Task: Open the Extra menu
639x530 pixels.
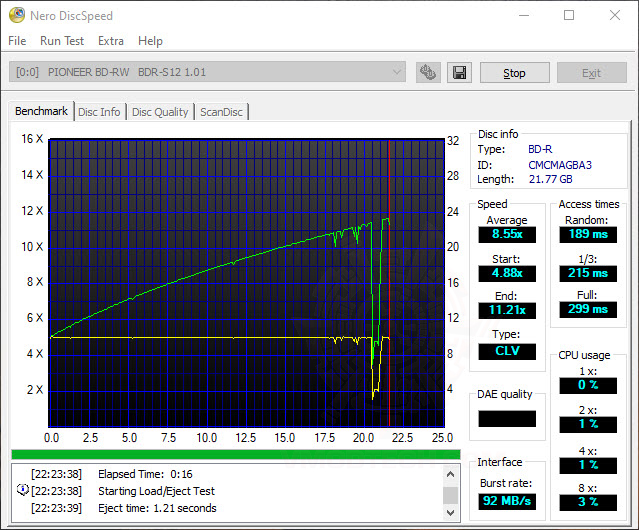Action: click(x=111, y=41)
